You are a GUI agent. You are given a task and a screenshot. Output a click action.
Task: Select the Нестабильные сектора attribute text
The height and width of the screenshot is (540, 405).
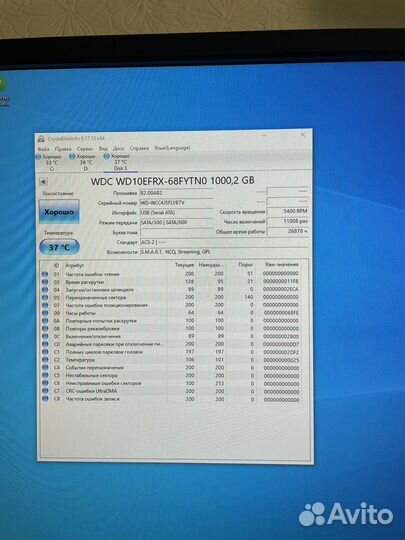(91, 375)
